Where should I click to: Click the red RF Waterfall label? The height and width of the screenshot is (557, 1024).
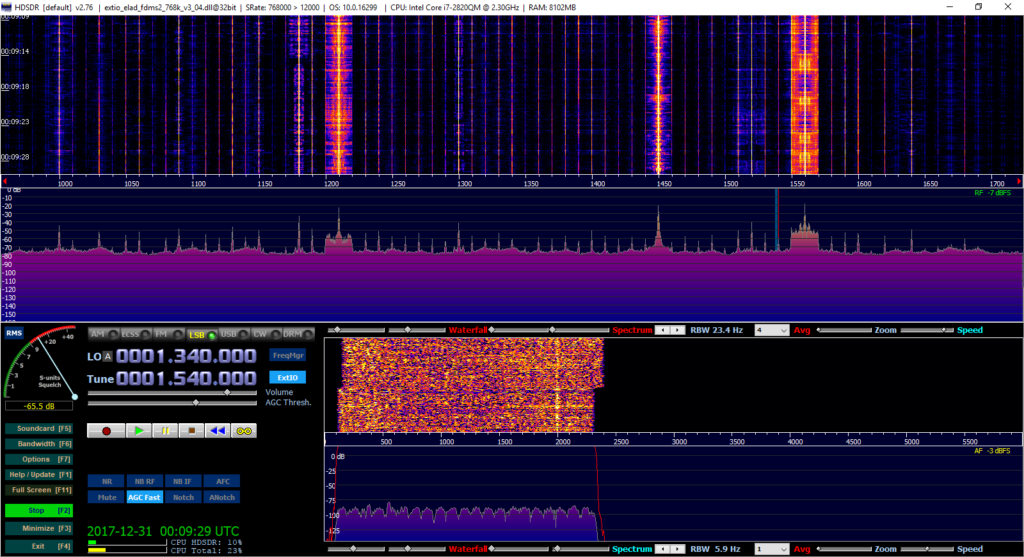point(468,330)
